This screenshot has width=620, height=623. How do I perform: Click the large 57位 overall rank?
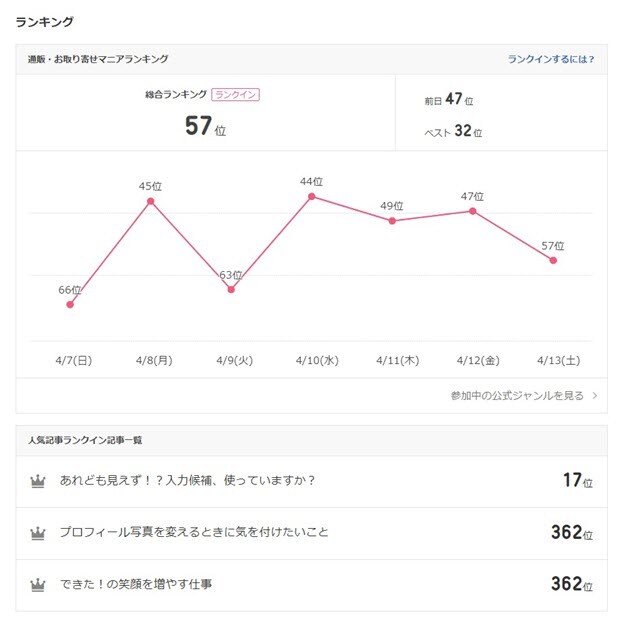(x=205, y=126)
